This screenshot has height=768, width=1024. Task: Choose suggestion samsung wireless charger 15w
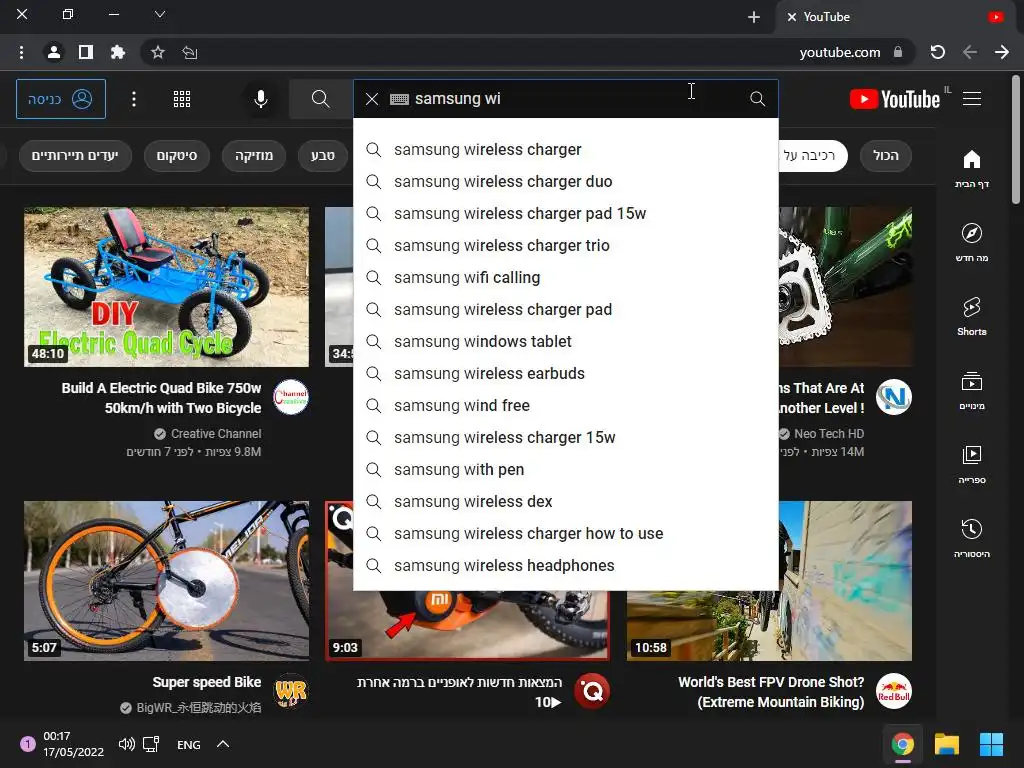[566, 438]
